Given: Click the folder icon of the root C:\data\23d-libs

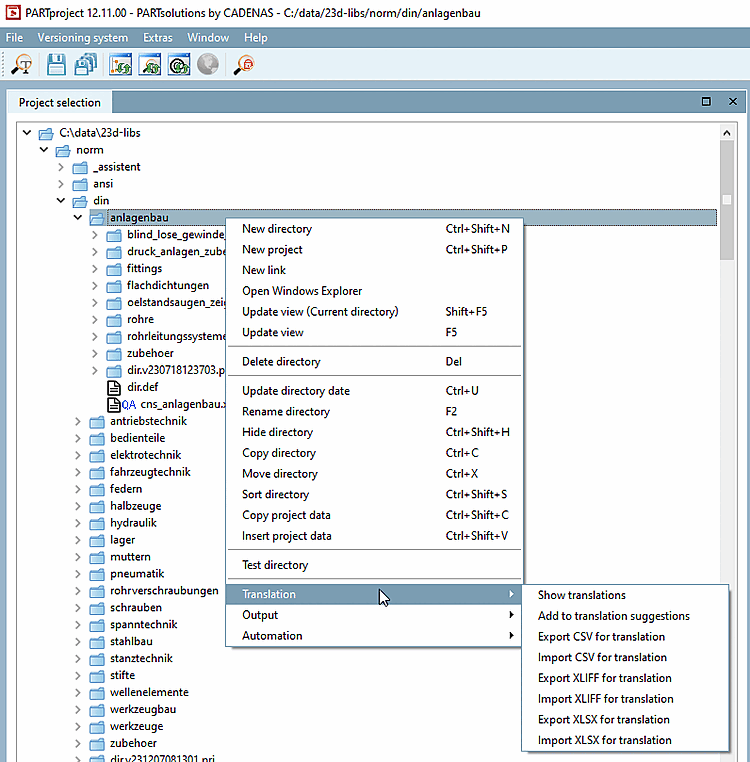Looking at the screenshot, I should [x=46, y=133].
